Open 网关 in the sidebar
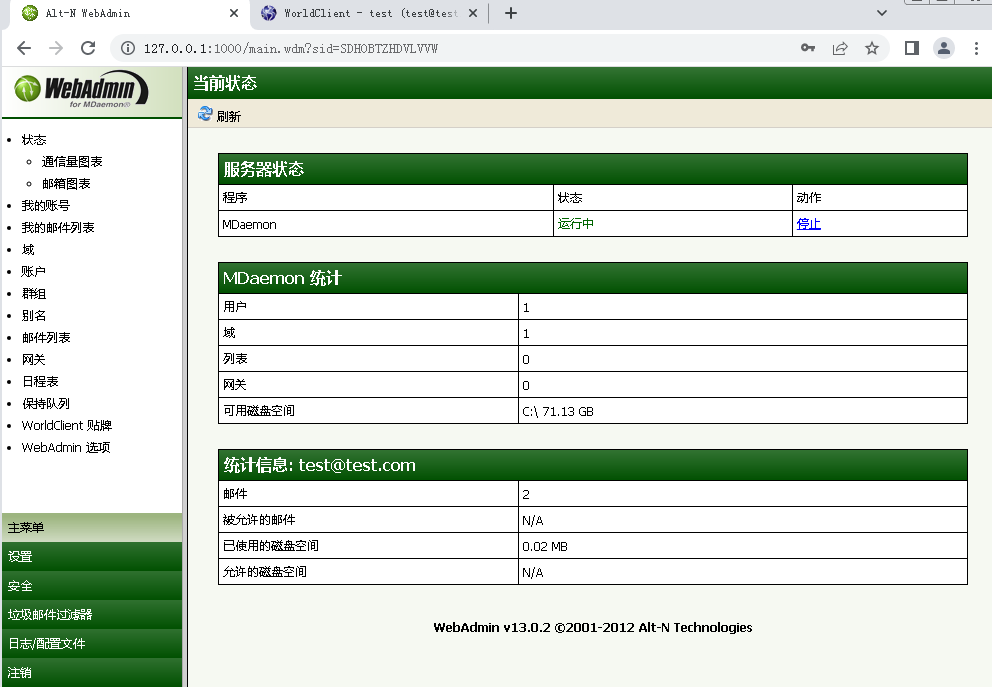Image resolution: width=992 pixels, height=687 pixels. [34, 360]
